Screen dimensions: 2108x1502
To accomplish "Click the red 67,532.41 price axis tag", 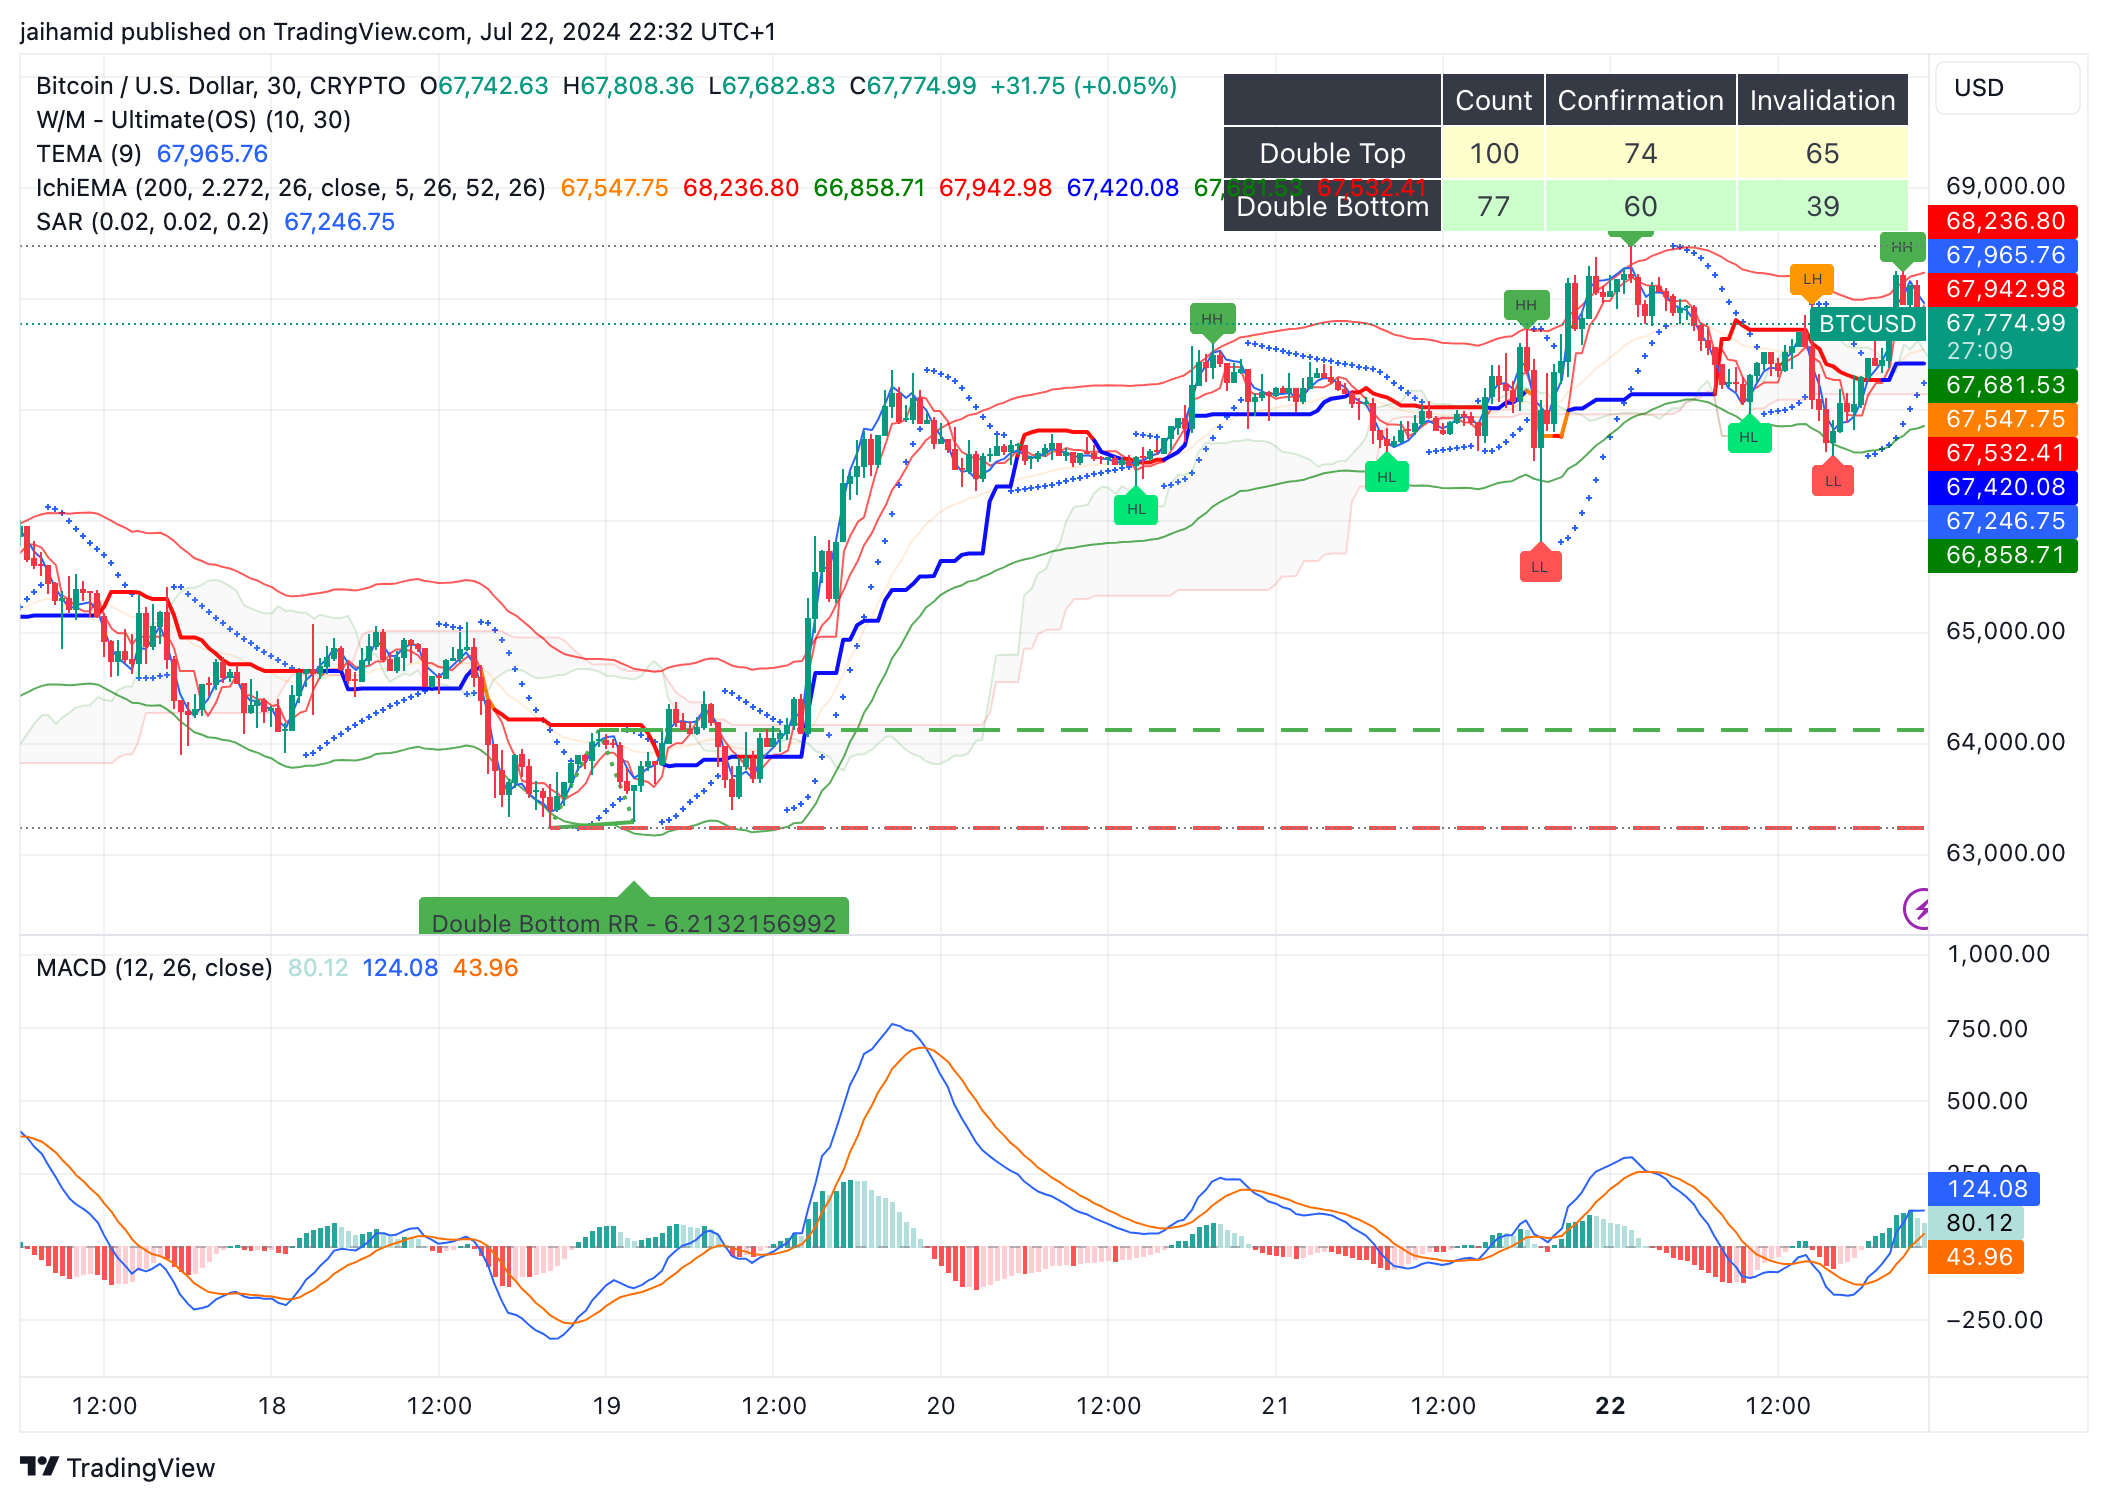I will pos(2003,453).
